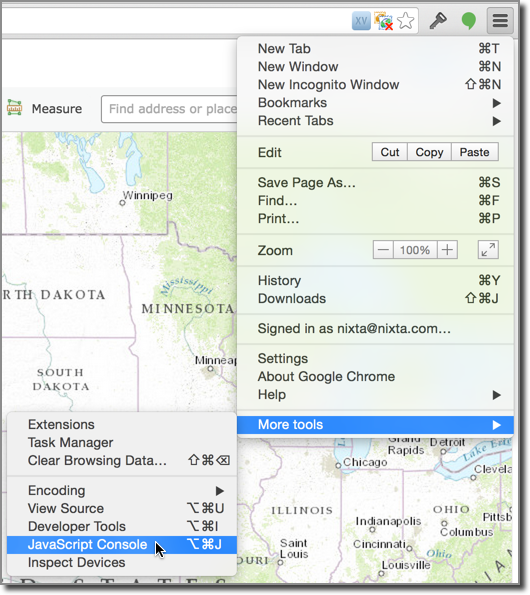Click the SOUTH DAKOTA label on the map
Screen dimensions: 530x595
tap(61, 379)
